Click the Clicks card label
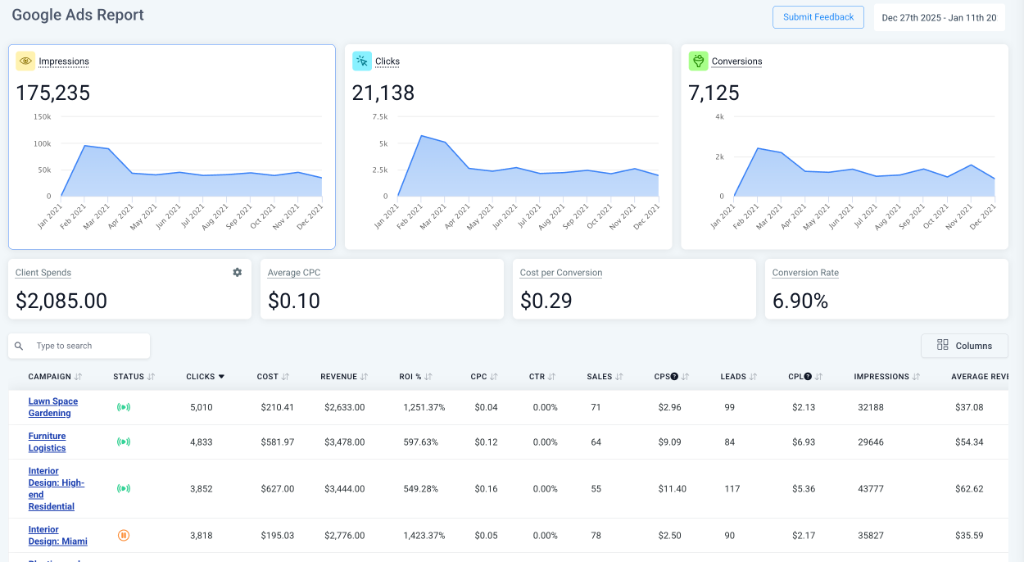 click(x=387, y=61)
